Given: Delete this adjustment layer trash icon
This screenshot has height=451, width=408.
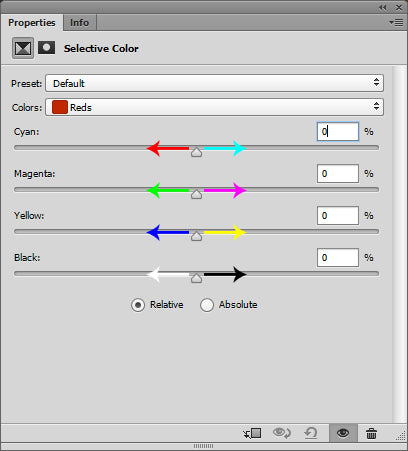Looking at the screenshot, I should 371,434.
